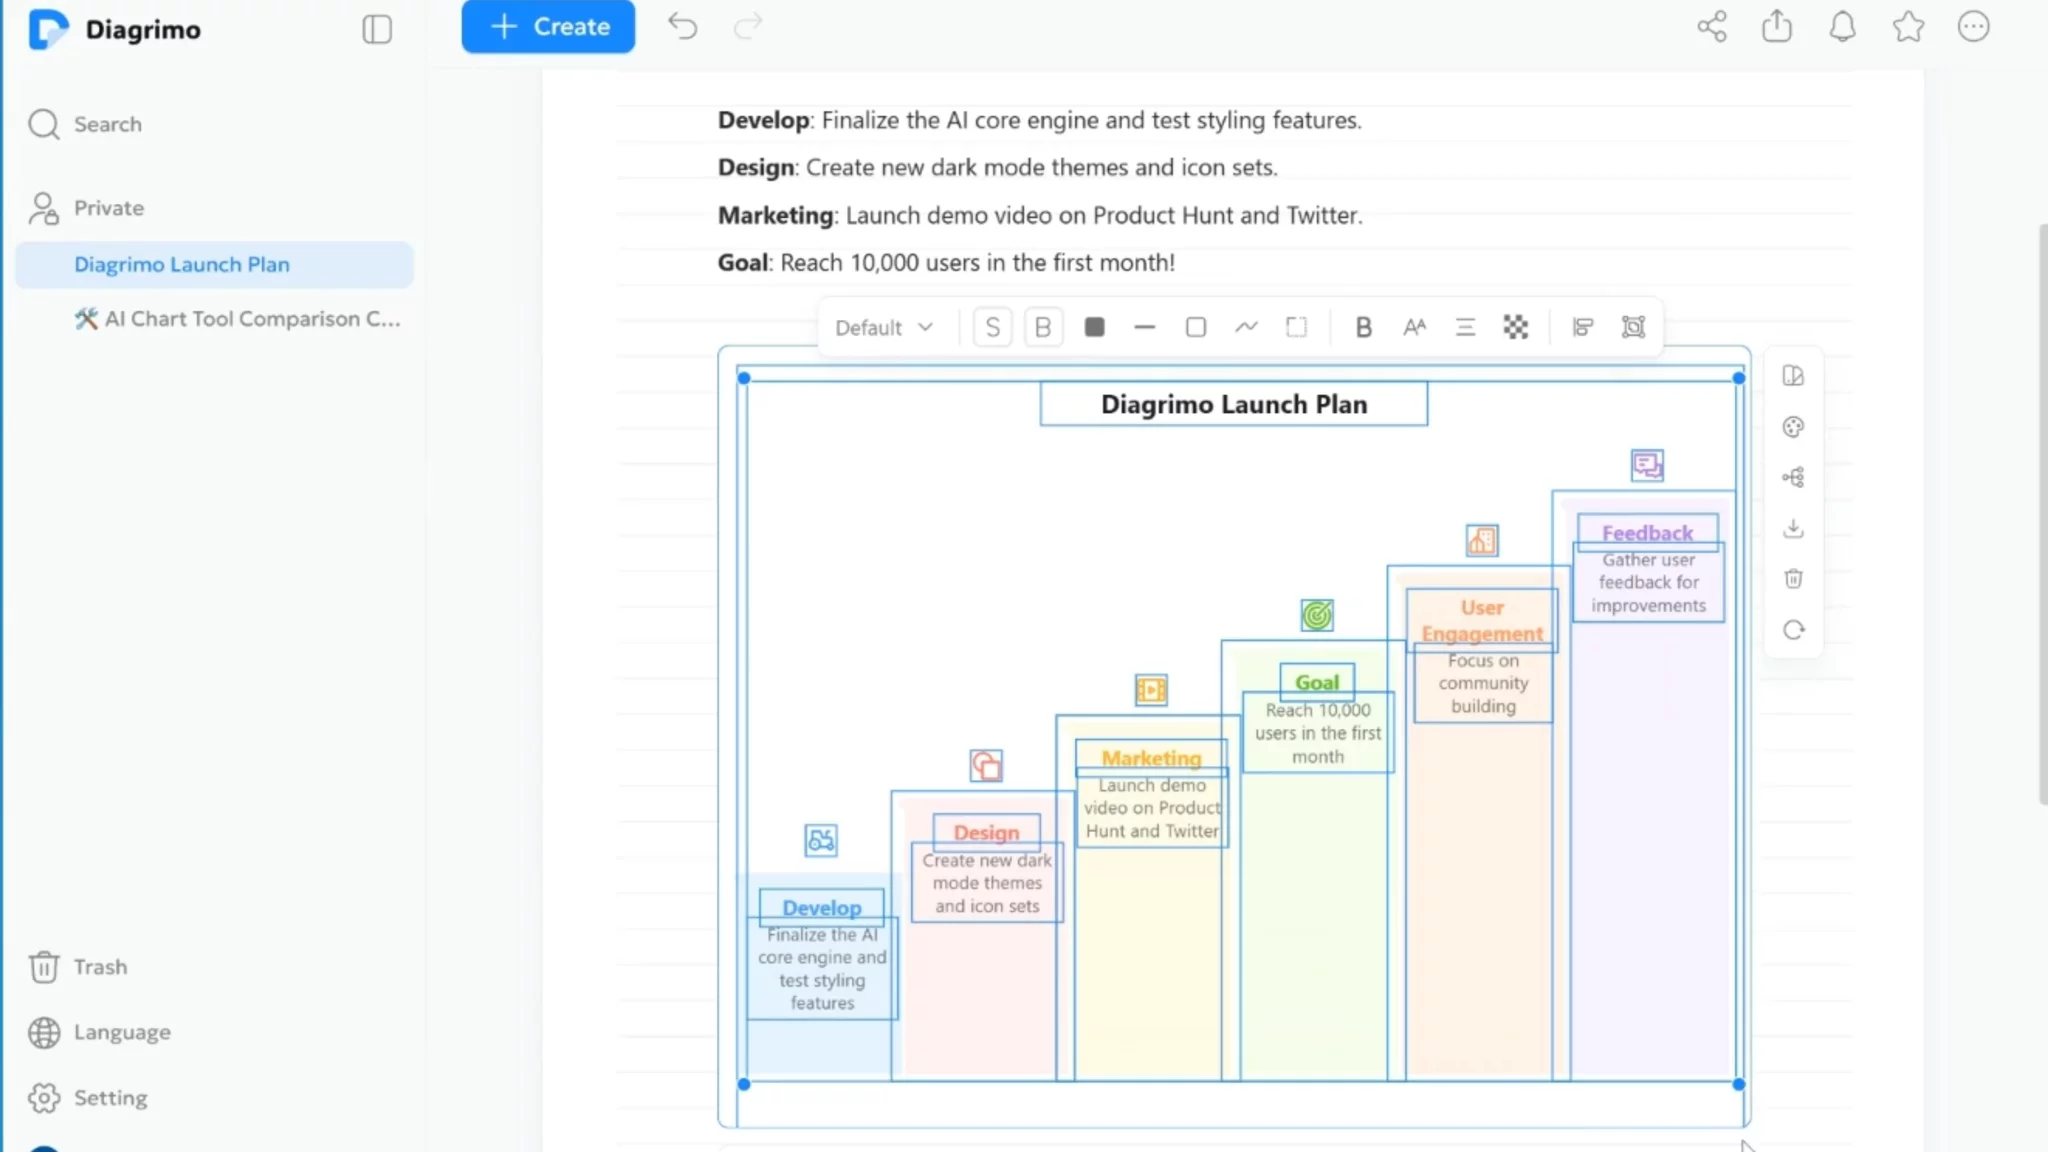Screen dimensions: 2048x1152
Task: Click the page vertical scrollbar
Action: pyautogui.click(x=2042, y=515)
